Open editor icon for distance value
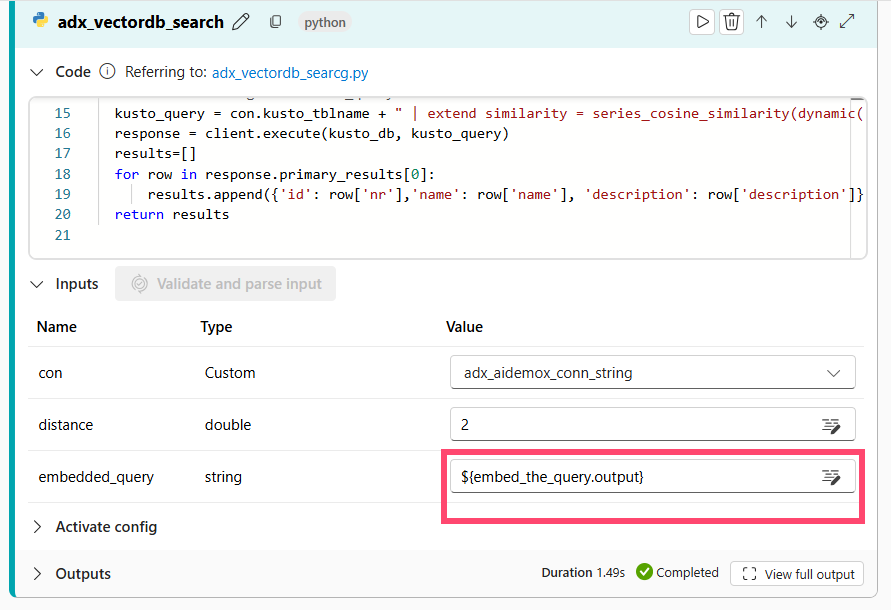This screenshot has height=610, width=891. pos(831,425)
